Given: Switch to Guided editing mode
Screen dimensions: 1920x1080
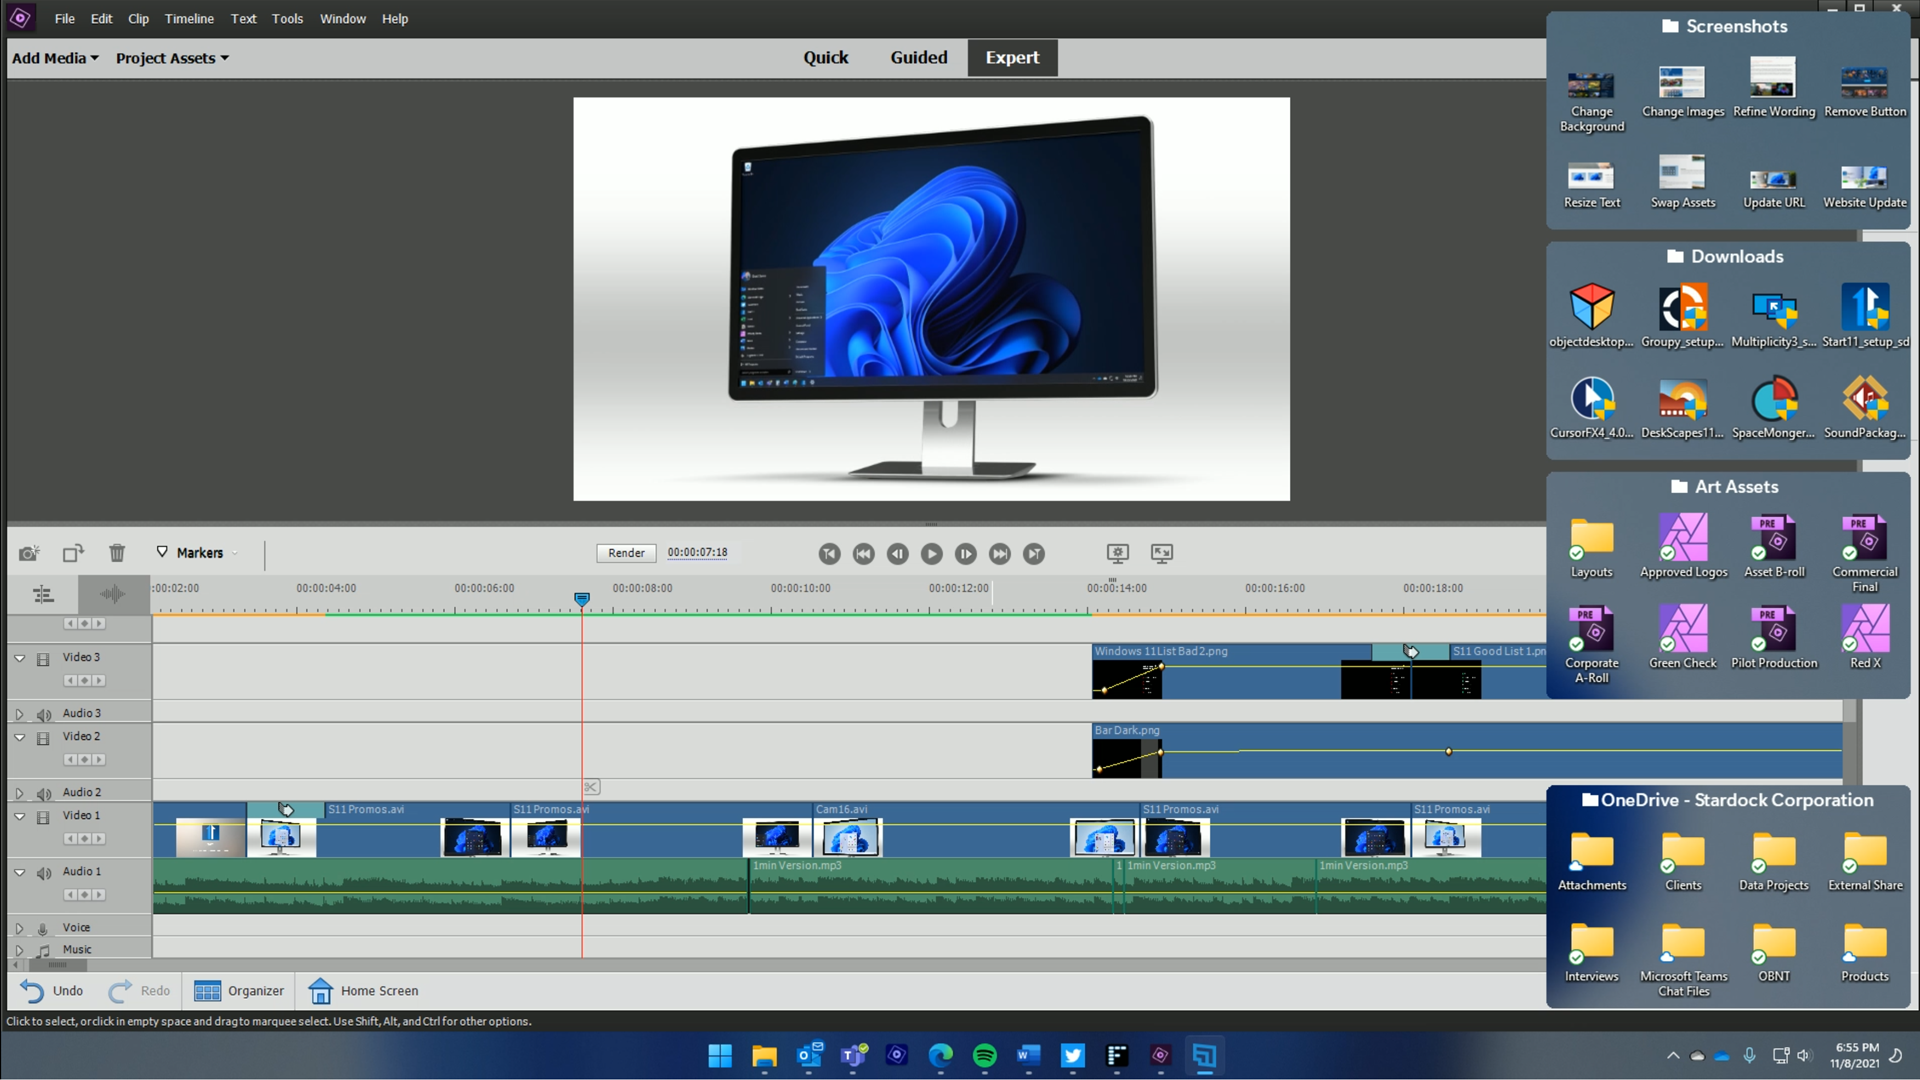Looking at the screenshot, I should click(x=919, y=57).
